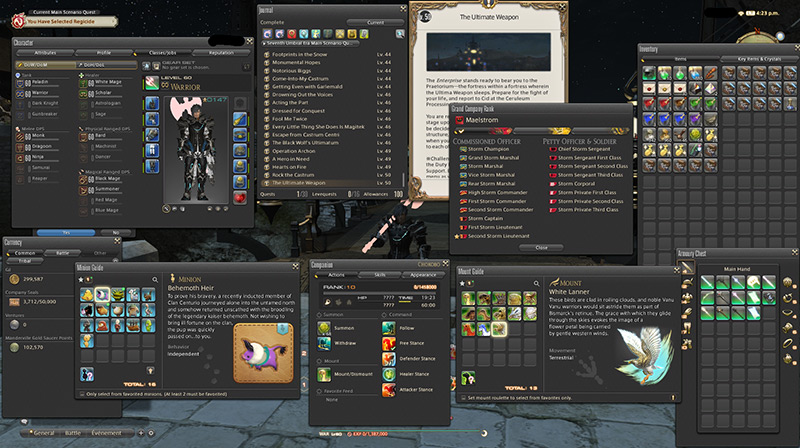Viewport: 800px width, 448px height.
Task: Click the Behemoth Heir minion portrait thumbnail
Action: 263,353
